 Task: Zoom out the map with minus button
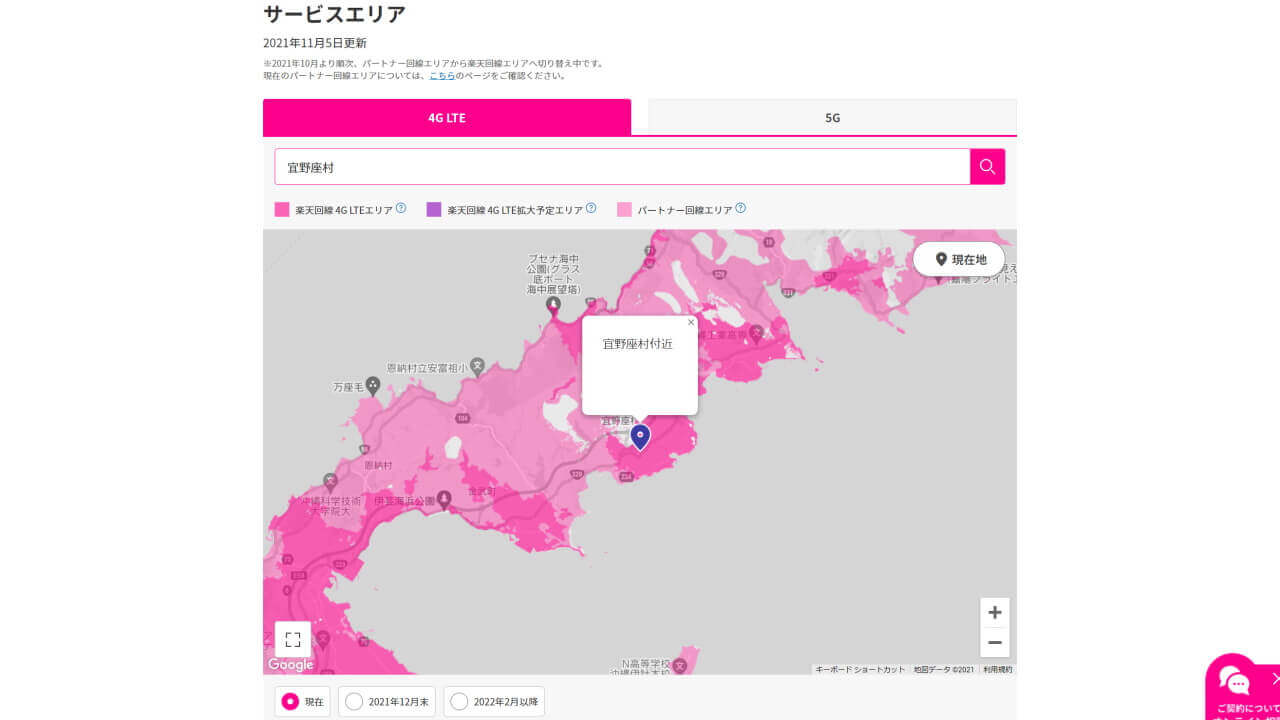[x=994, y=642]
